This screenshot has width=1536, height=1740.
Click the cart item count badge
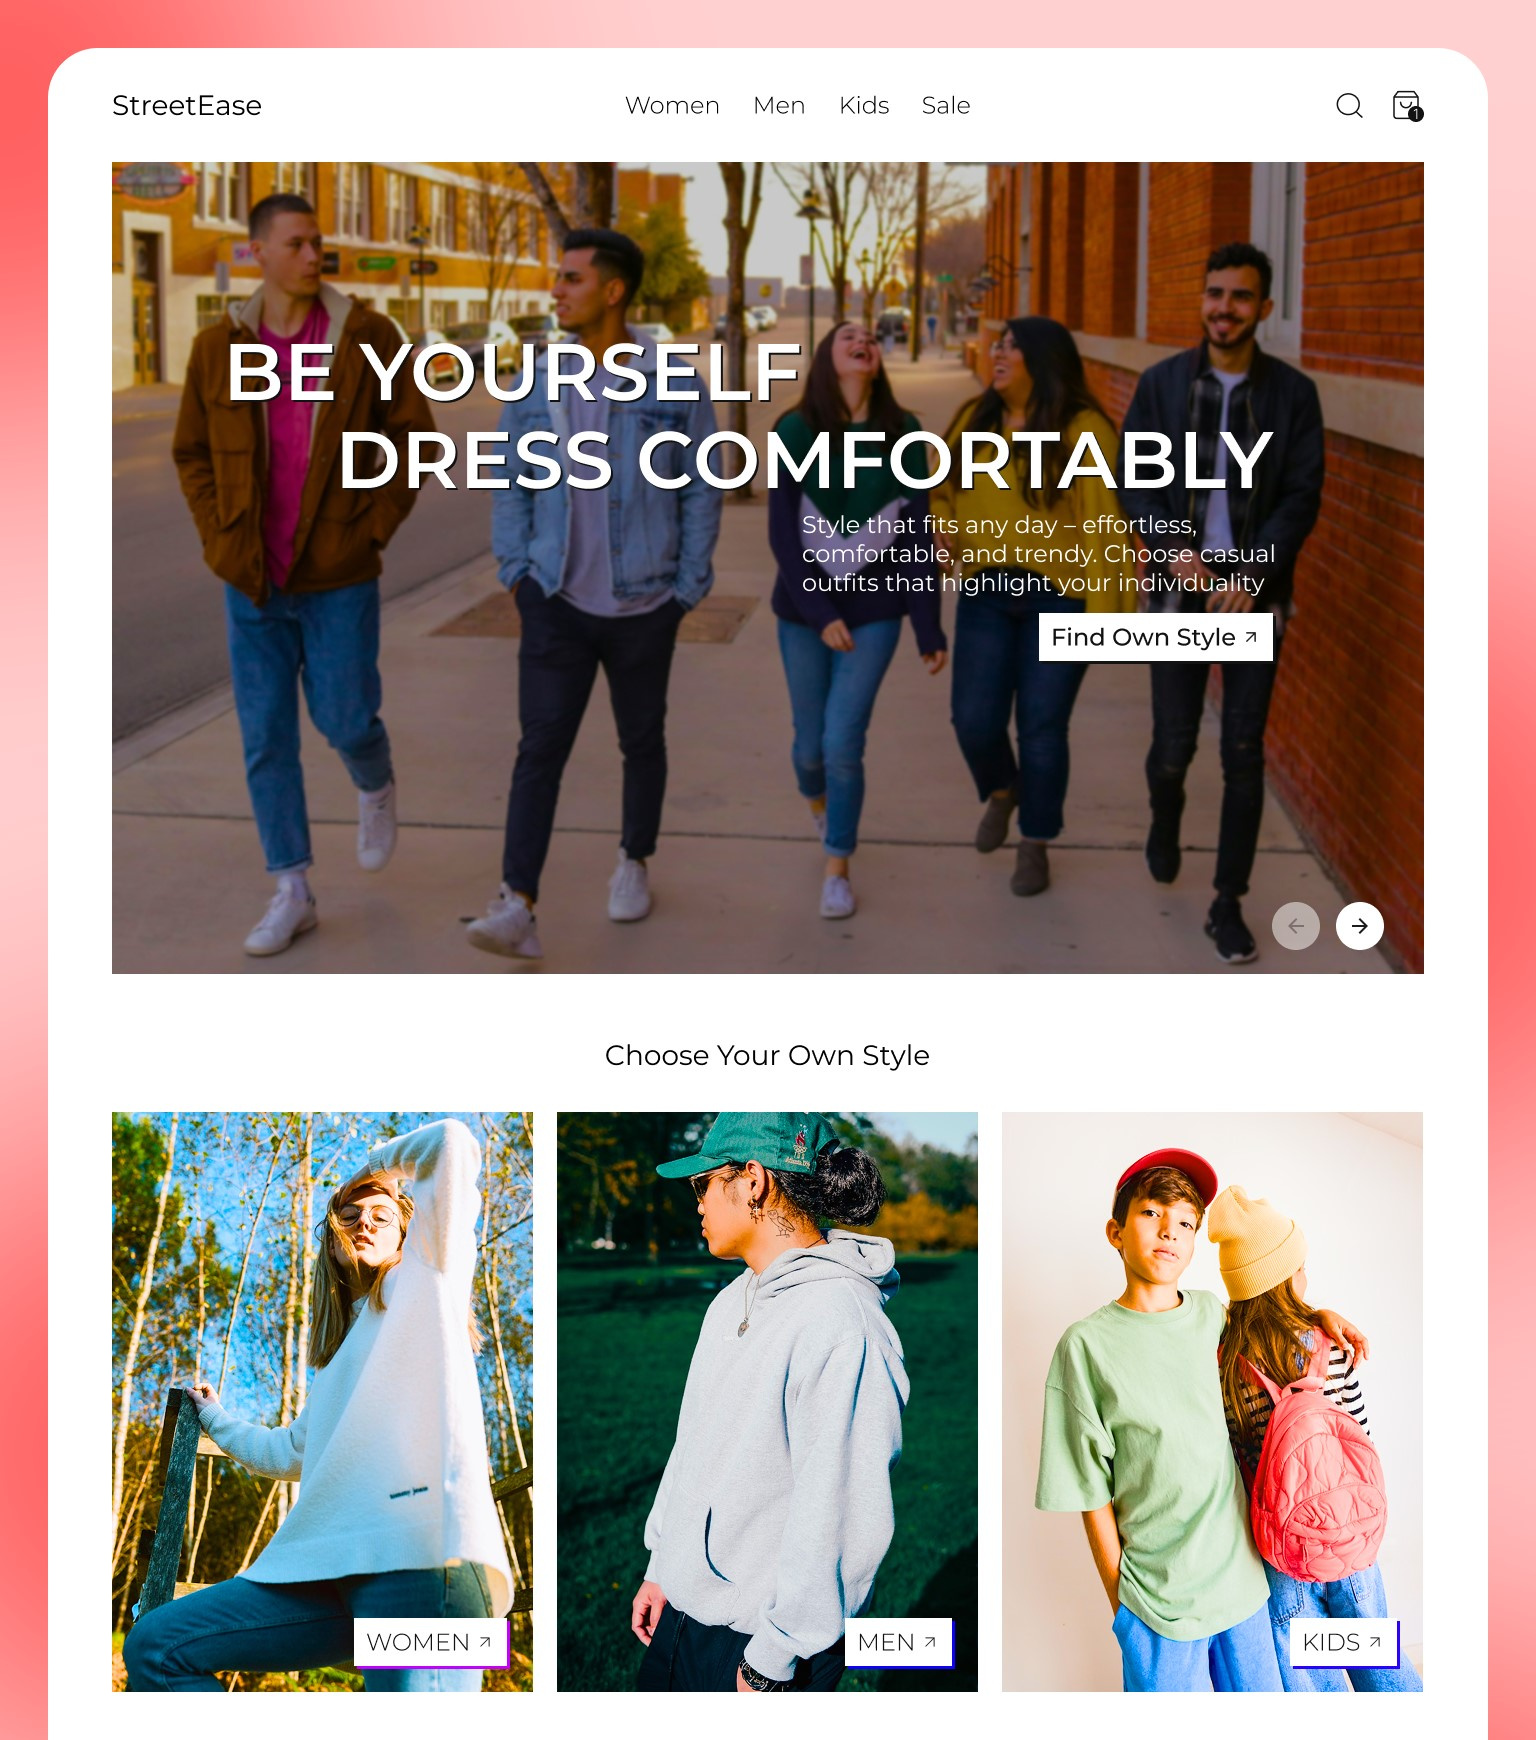click(1416, 114)
